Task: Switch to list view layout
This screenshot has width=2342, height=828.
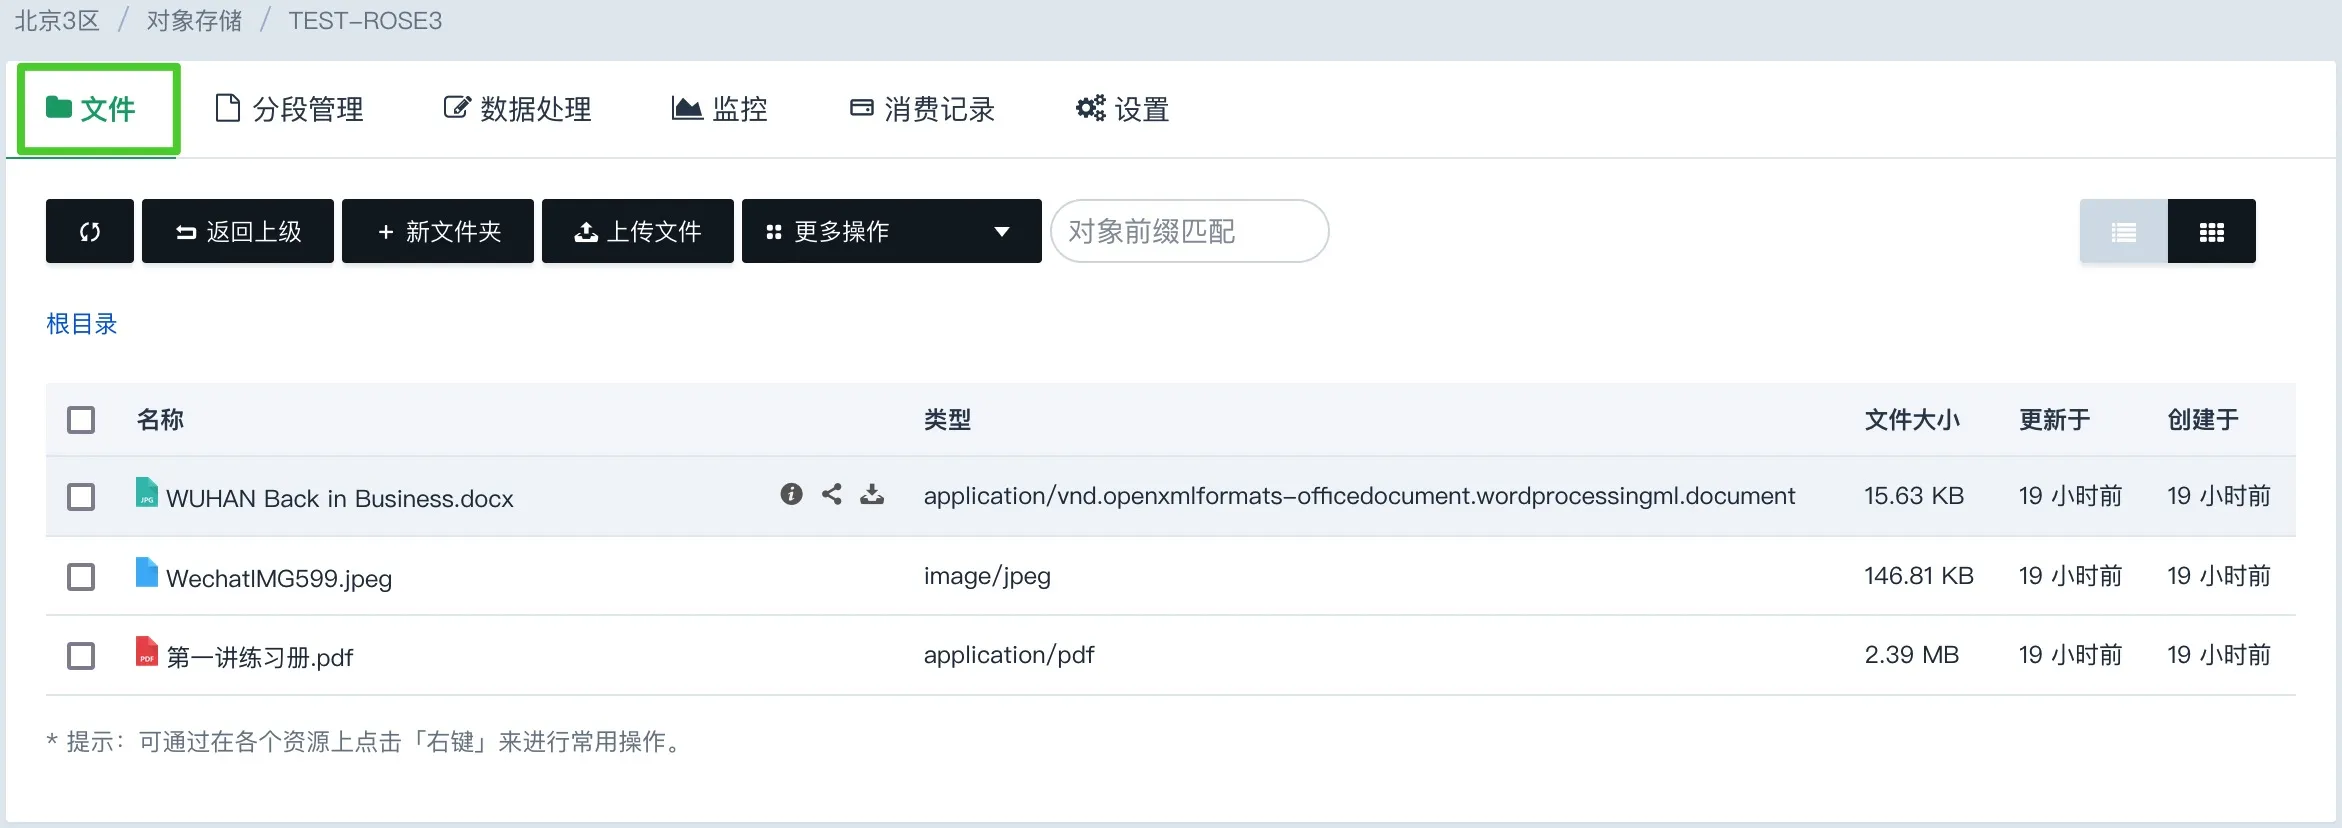Action: [2123, 232]
